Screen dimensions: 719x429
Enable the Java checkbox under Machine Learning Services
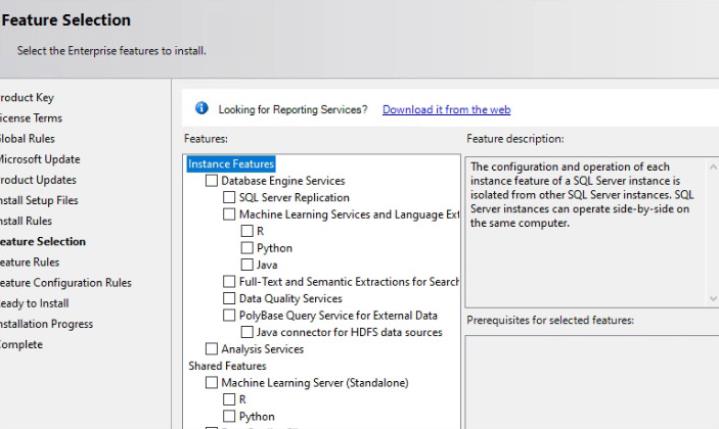[x=247, y=264]
